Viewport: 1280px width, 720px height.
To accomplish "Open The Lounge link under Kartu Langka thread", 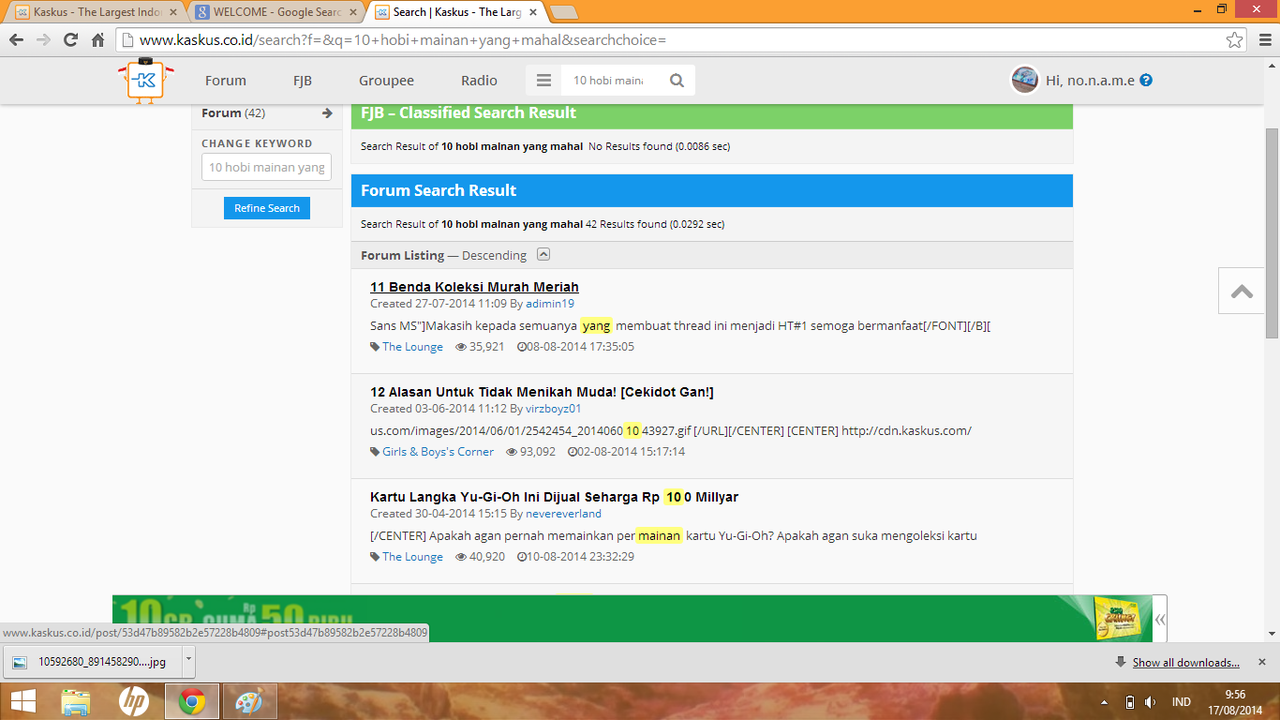I will pos(413,557).
